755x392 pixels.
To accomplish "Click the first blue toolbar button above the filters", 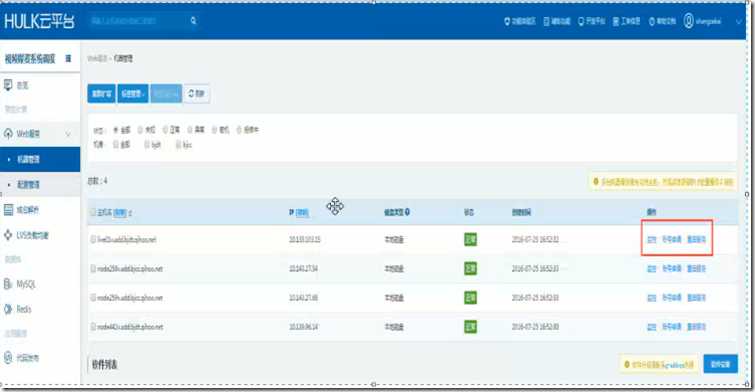I will pos(102,93).
